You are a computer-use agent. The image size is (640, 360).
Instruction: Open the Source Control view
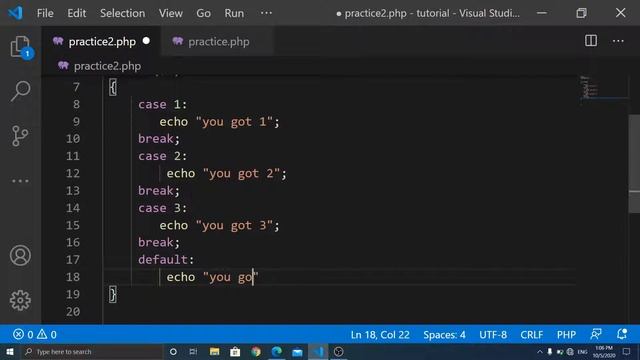click(x=20, y=136)
